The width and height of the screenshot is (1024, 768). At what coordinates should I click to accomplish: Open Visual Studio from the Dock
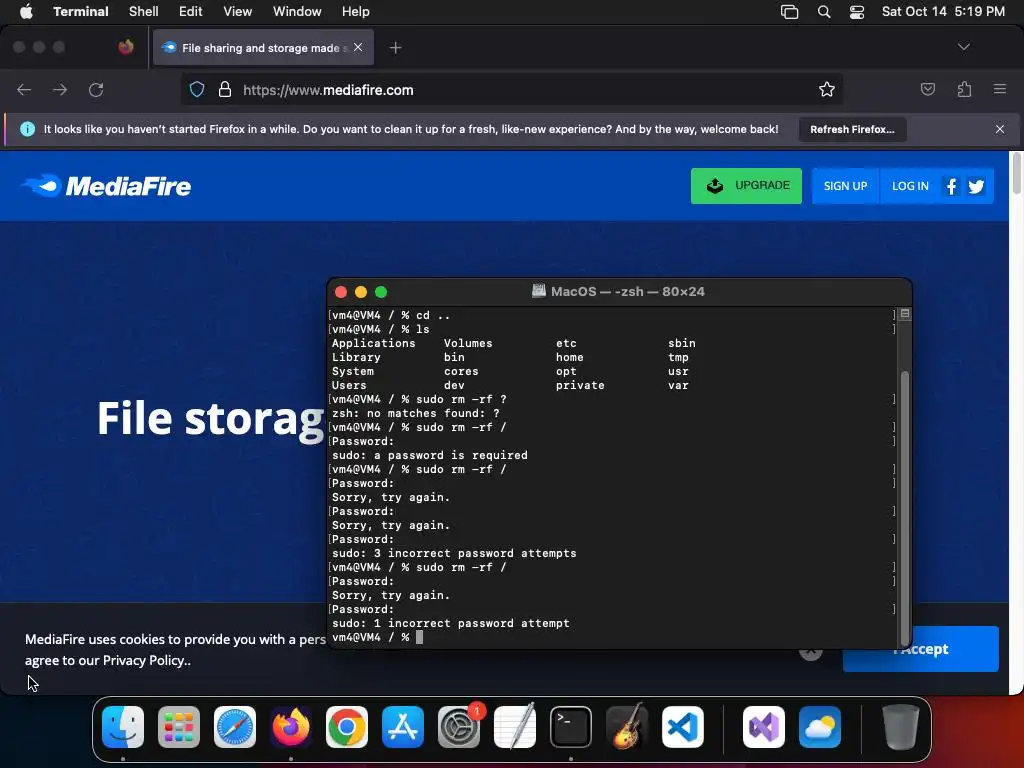[x=763, y=727]
